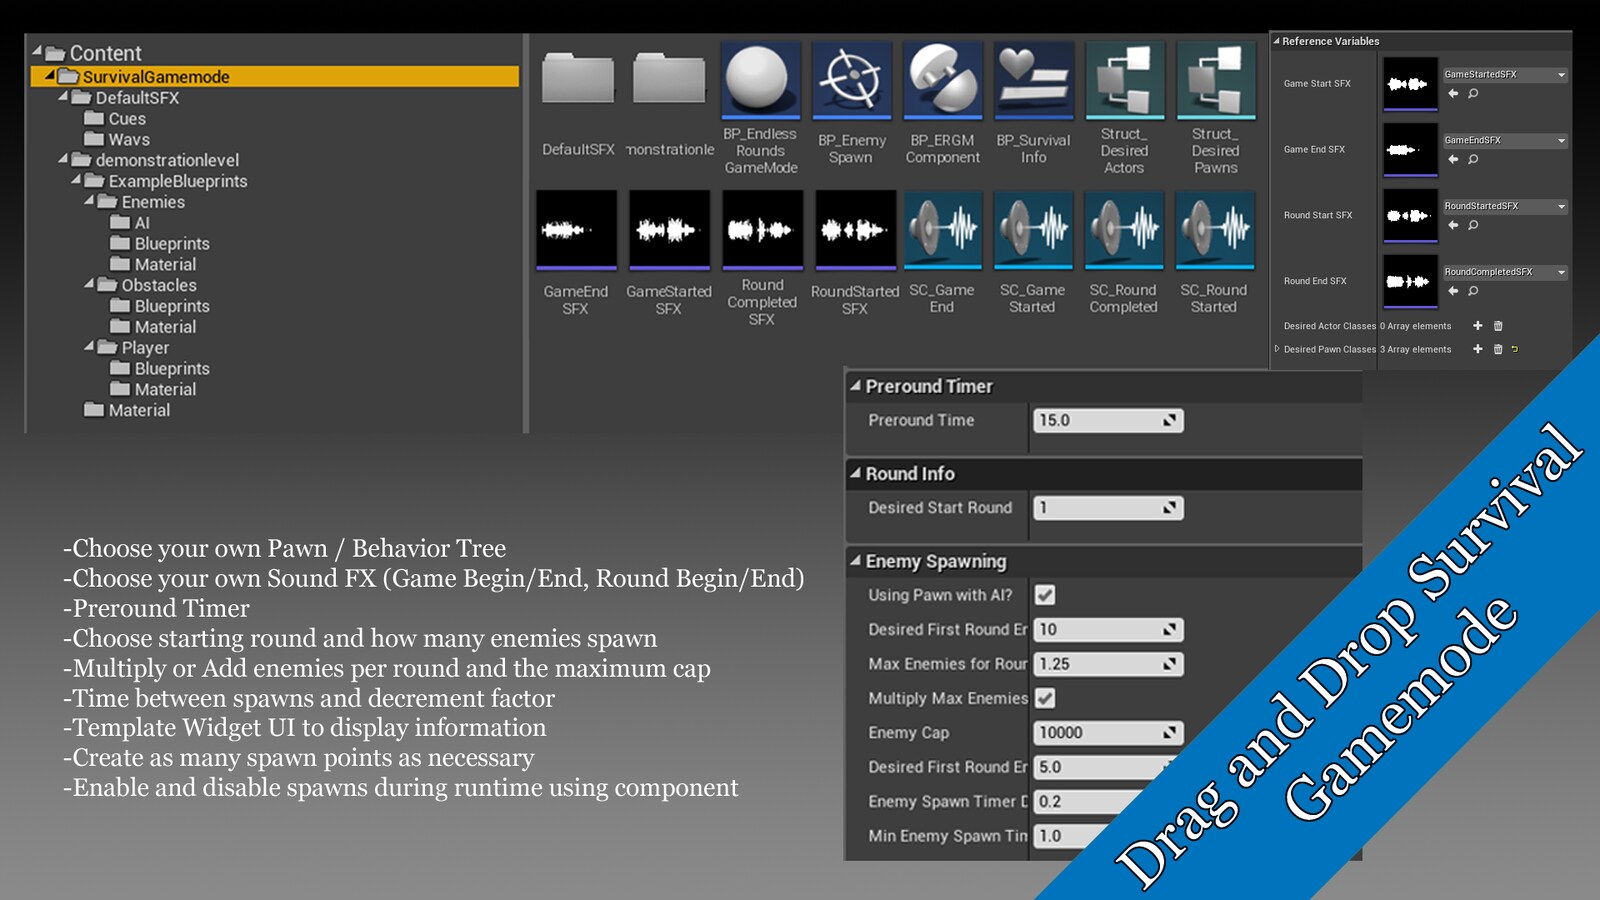Select the SC_Game Started sound cue
This screenshot has height=900, width=1600.
tap(1033, 230)
